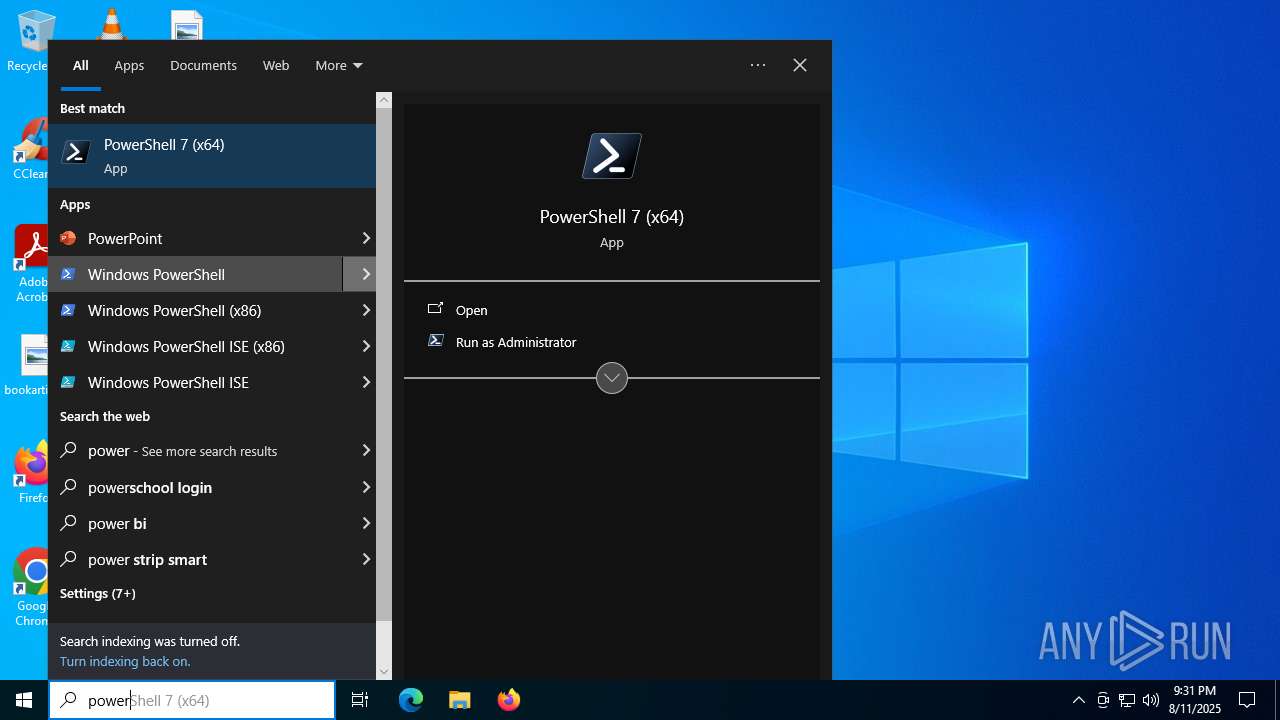The height and width of the screenshot is (720, 1280).
Task: Expand the Windows PowerShell ISE arrow
Action: [366, 382]
